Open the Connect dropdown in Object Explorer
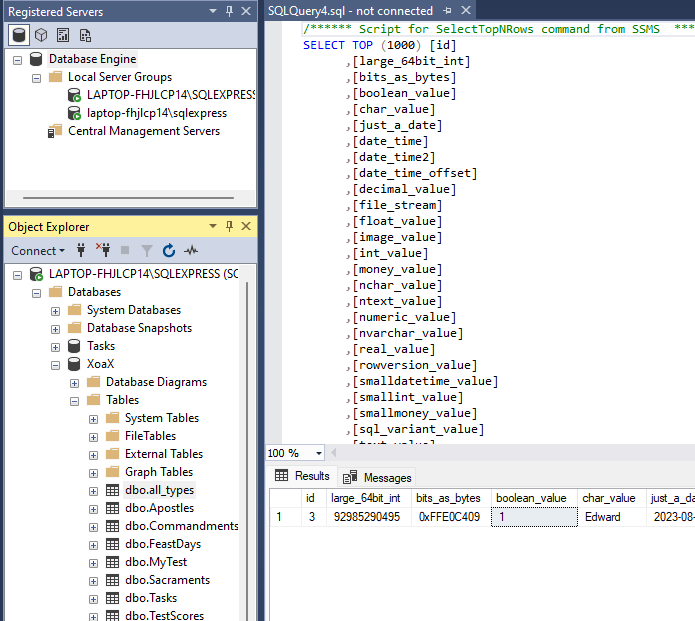 [x=38, y=251]
